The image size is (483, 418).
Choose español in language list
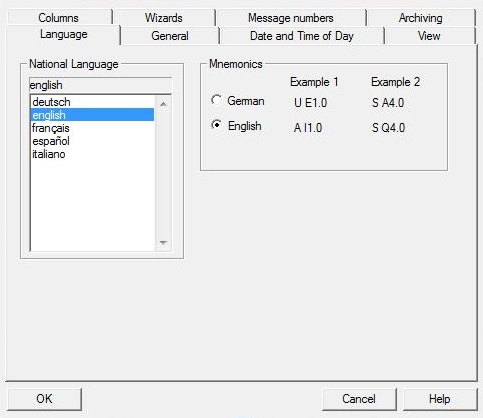(93, 141)
